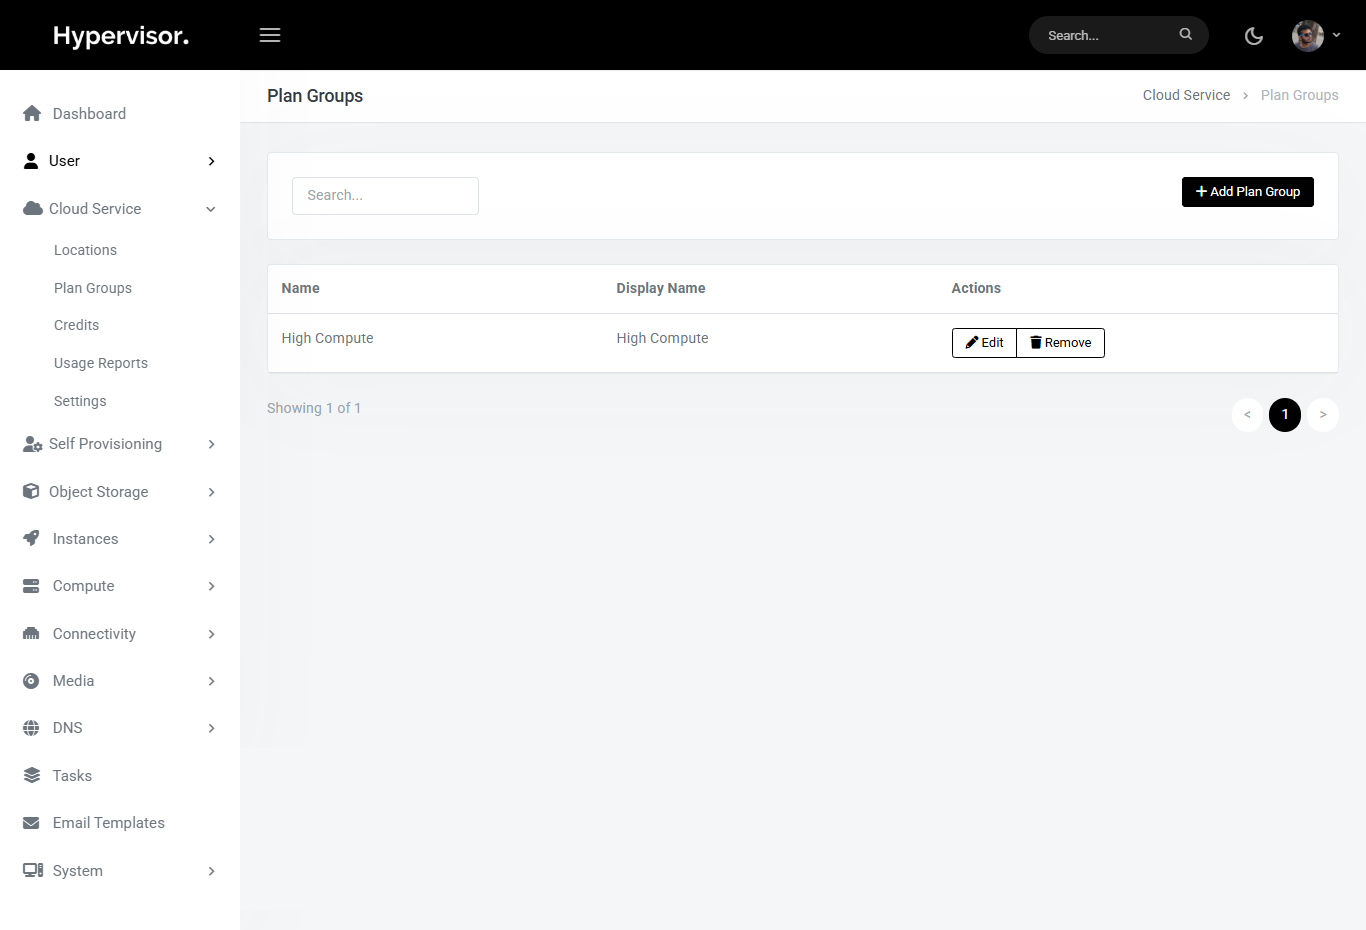The image size is (1366, 930).
Task: Remove the High Compute plan group
Action: [x=1060, y=343]
